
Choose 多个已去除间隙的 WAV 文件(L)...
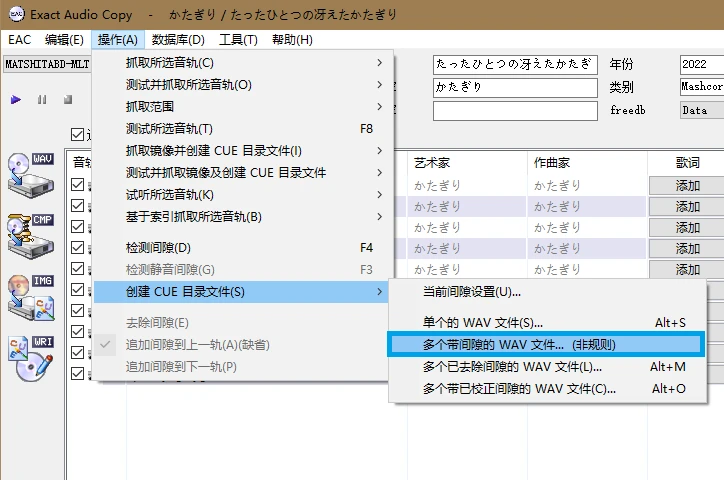[548, 367]
